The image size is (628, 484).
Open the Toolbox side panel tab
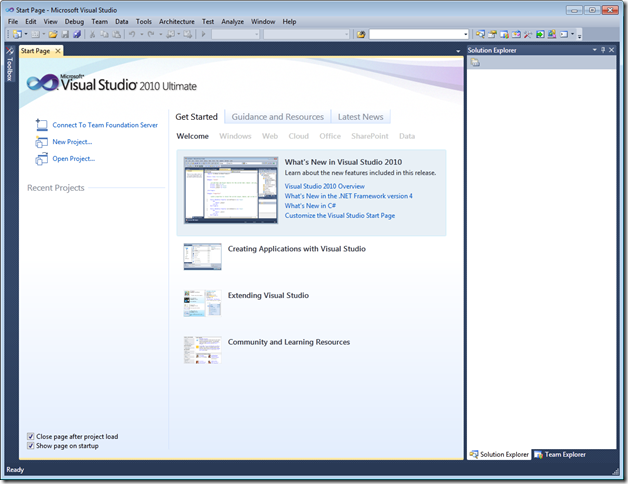click(10, 64)
